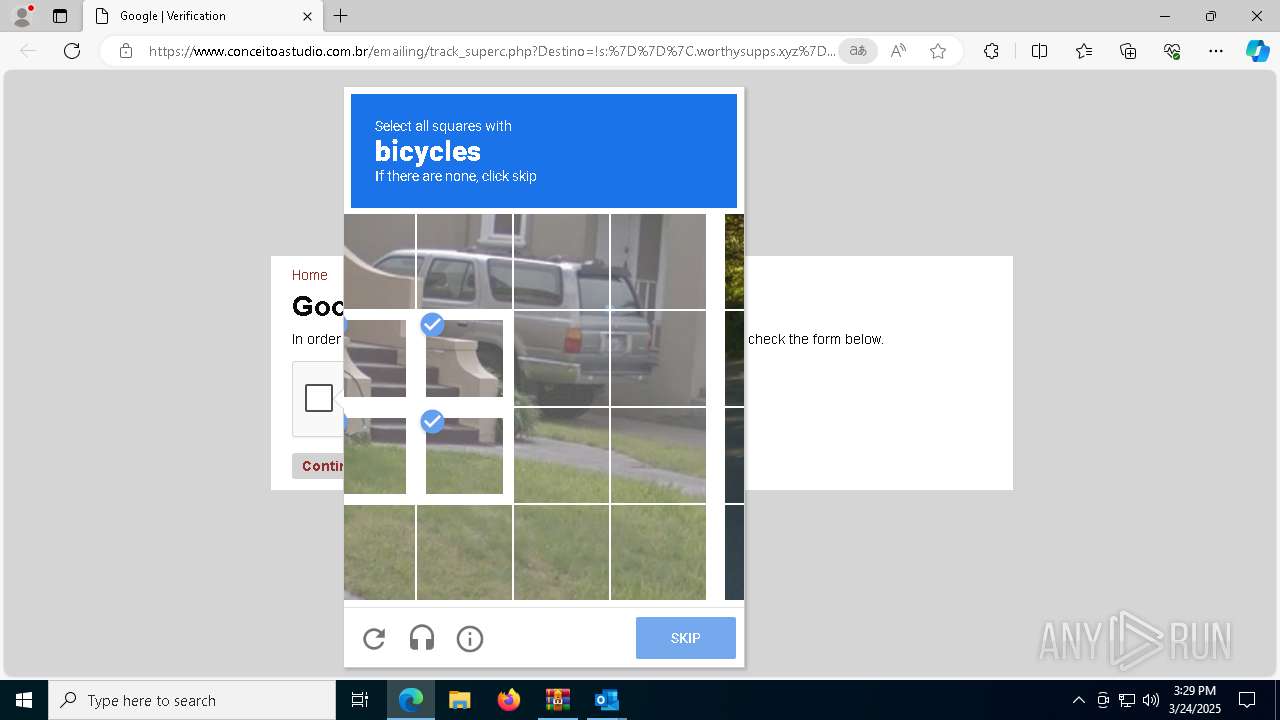Open a new tab
The width and height of the screenshot is (1280, 720).
pos(341,16)
